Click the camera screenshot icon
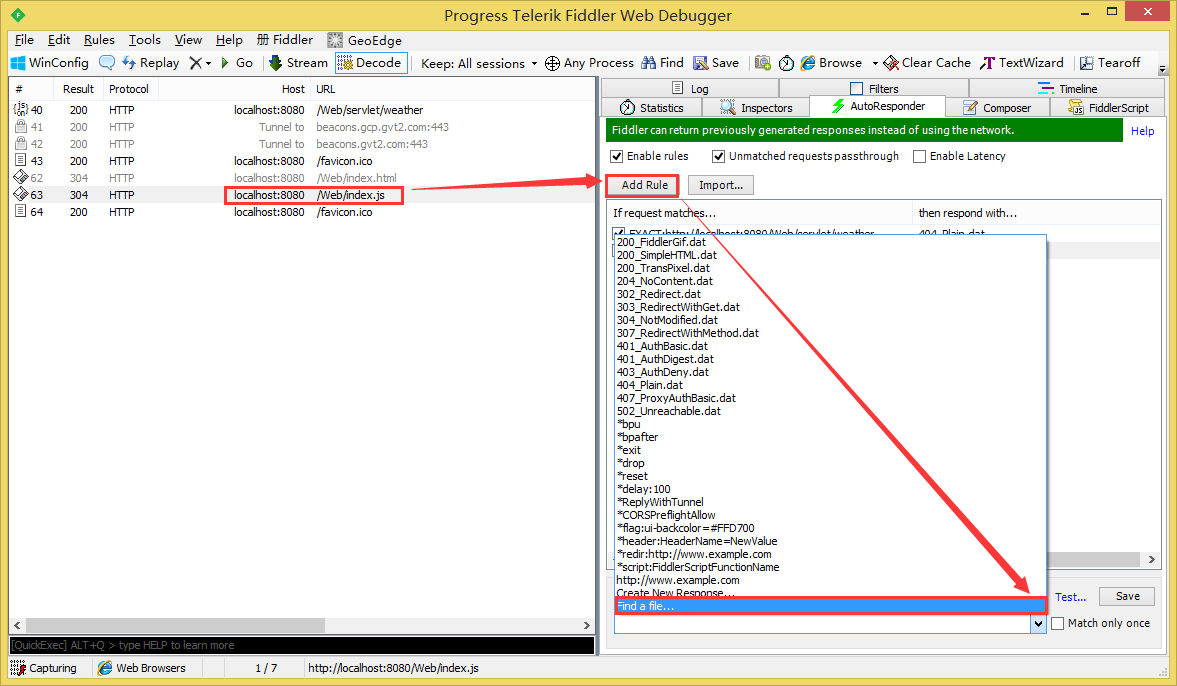The image size is (1177, 686). coord(763,63)
